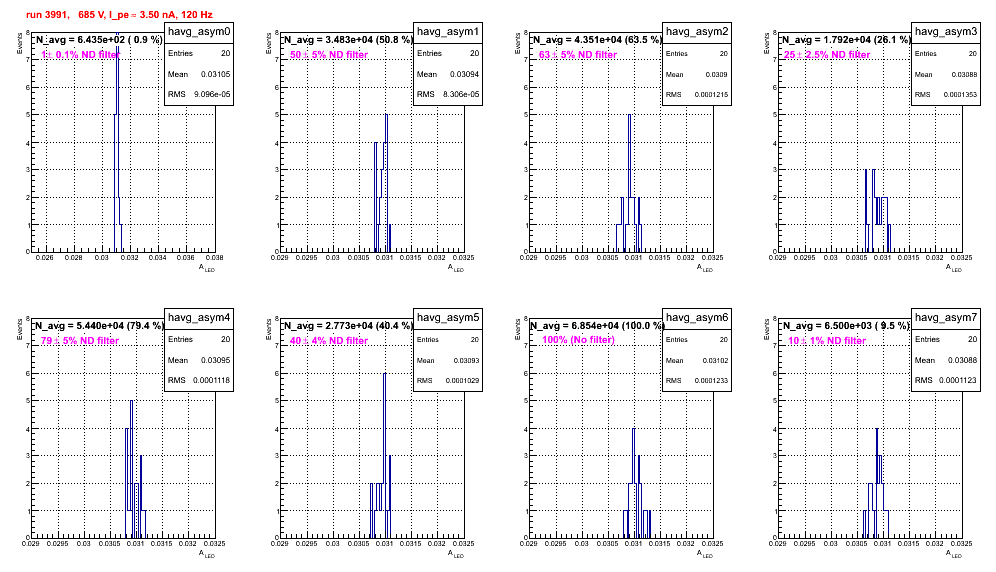Click RMS 0.0001118 in havg_asym4 stats
This screenshot has height=572, width=996.
199,381
